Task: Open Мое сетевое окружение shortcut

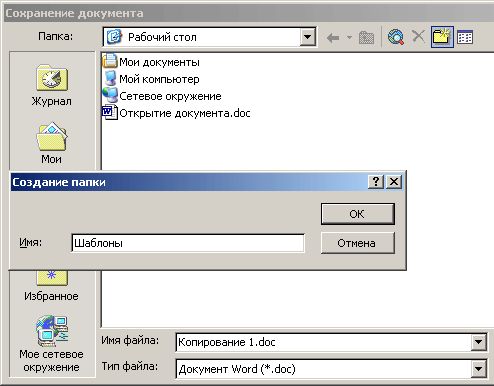Action: [x=51, y=344]
